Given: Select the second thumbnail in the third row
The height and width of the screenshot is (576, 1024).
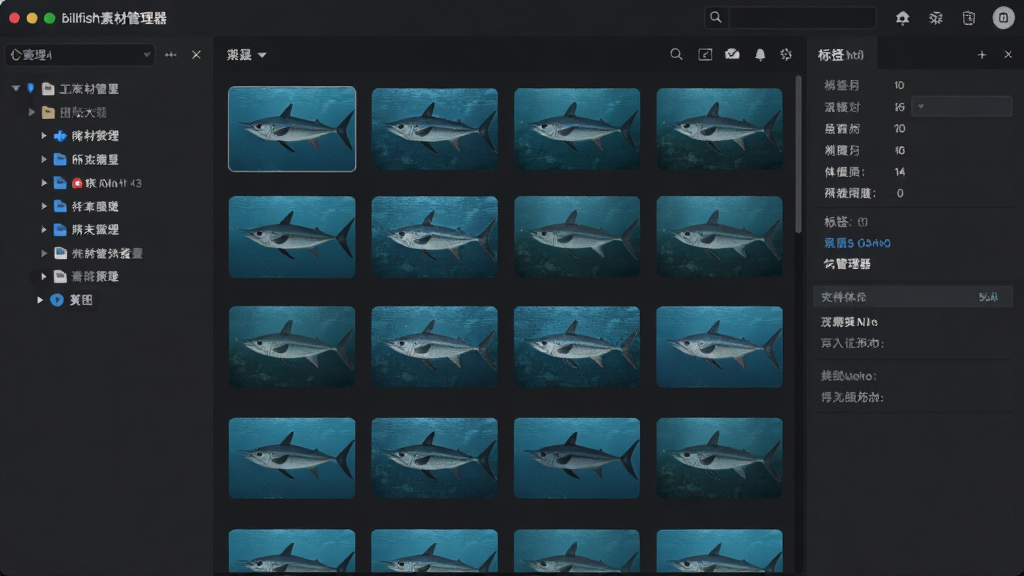Looking at the screenshot, I should (434, 347).
